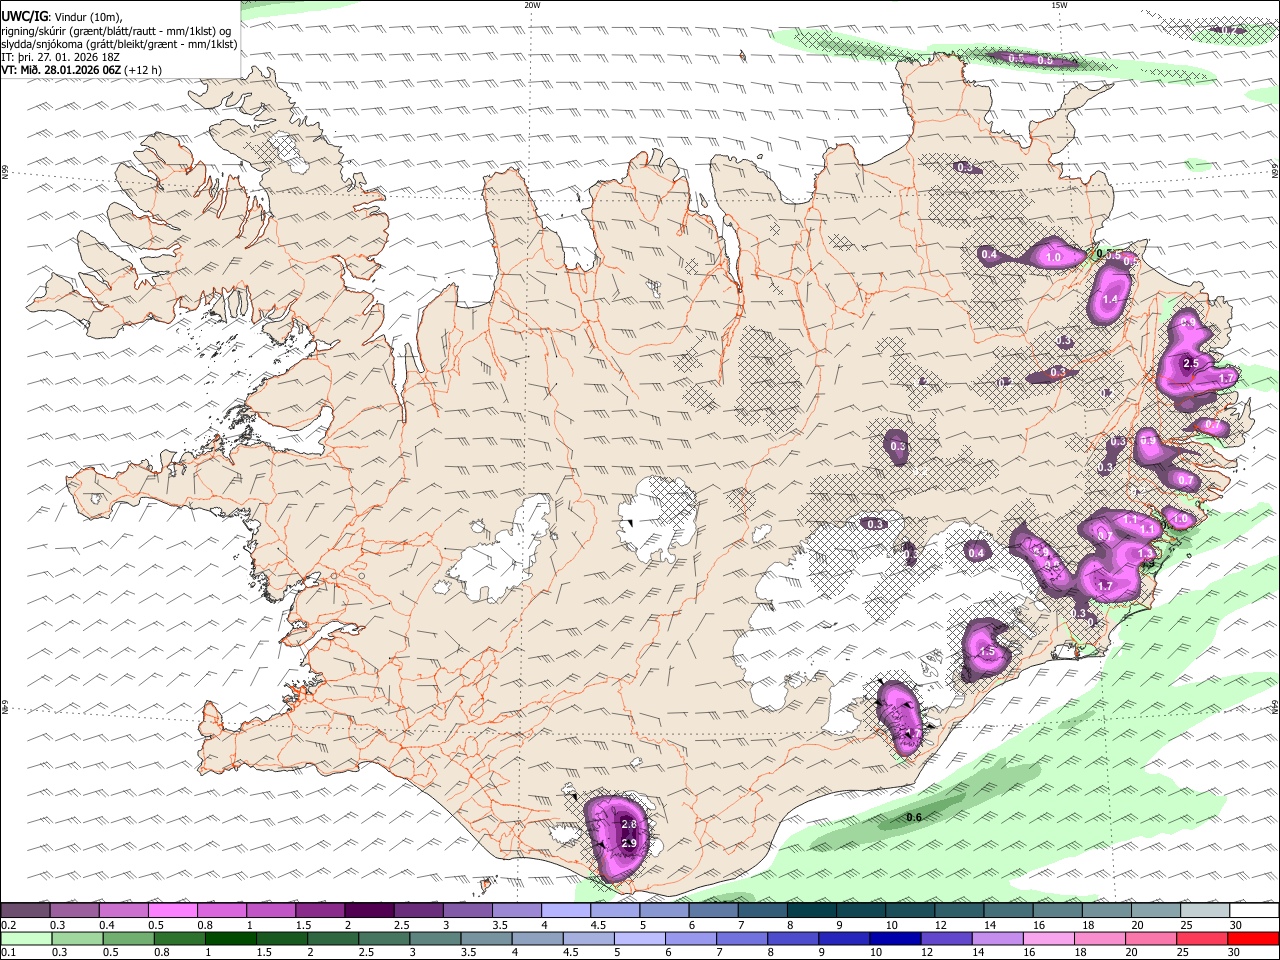This screenshot has width=1280, height=960.
Task: Pick upper-row legend swatch starting at 0.2
Action: tap(25, 910)
